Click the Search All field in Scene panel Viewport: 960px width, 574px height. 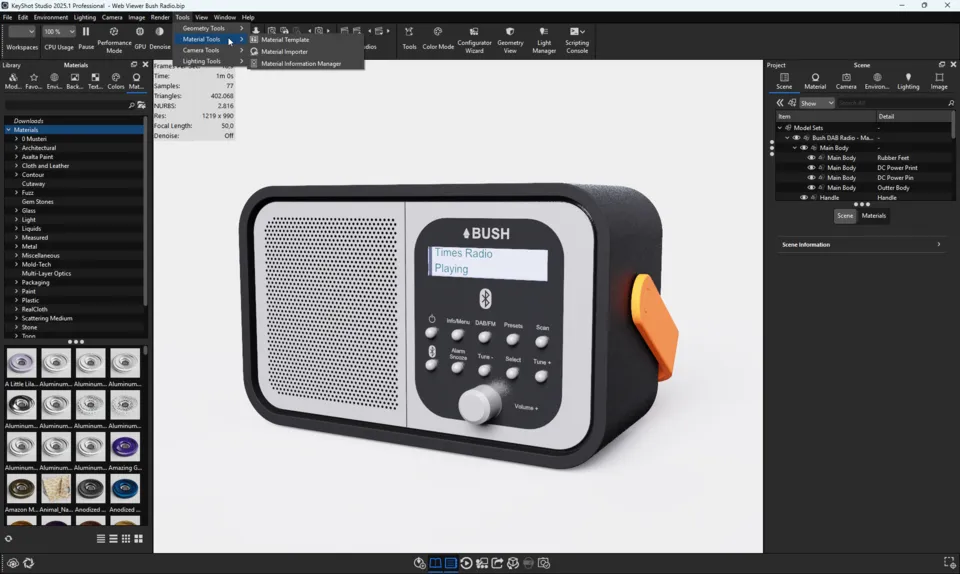(891, 103)
